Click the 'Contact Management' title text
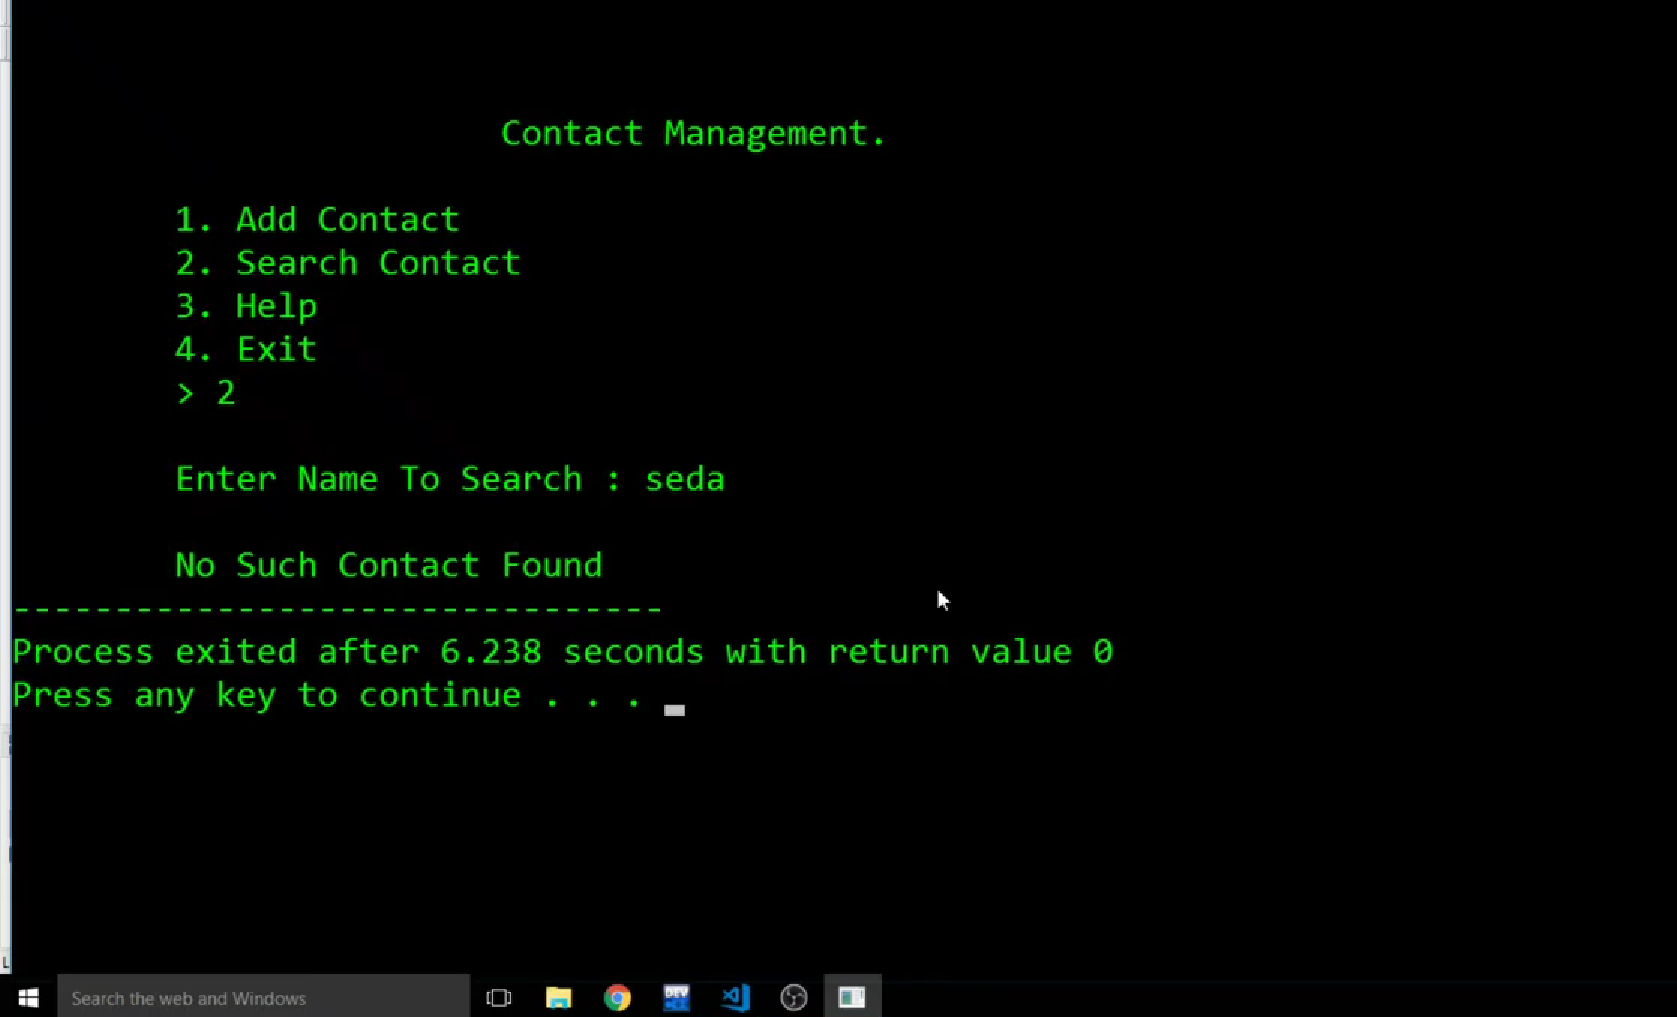1677x1017 pixels. click(693, 132)
